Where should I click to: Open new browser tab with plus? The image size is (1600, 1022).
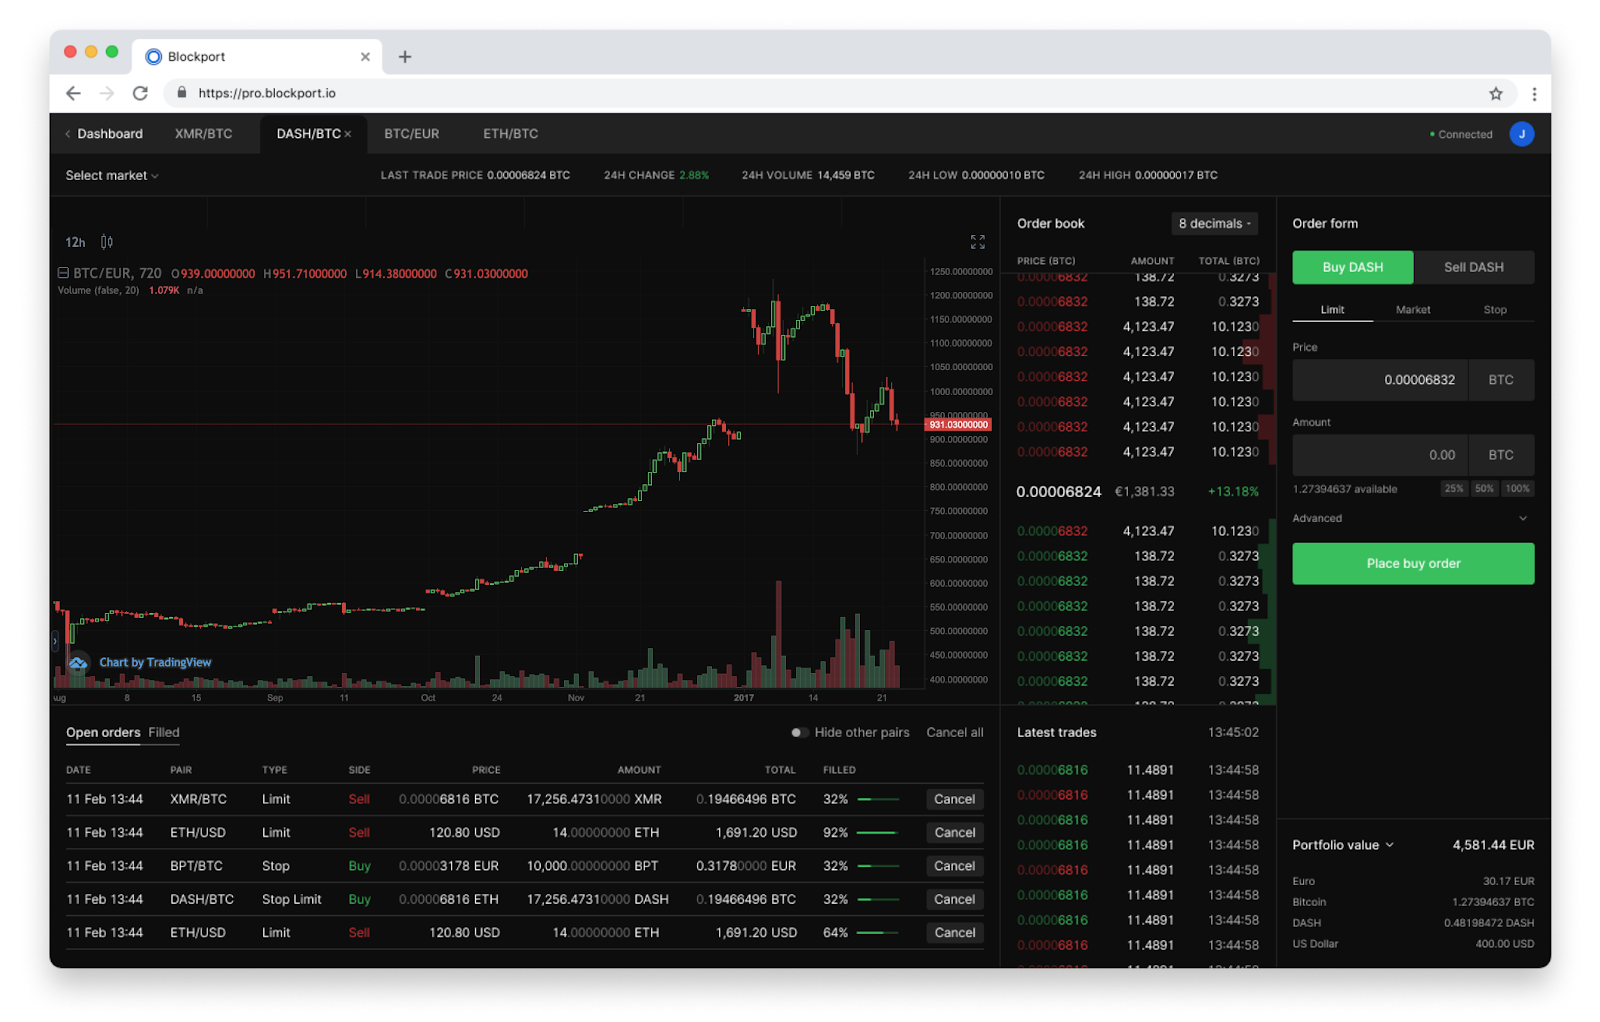point(405,57)
